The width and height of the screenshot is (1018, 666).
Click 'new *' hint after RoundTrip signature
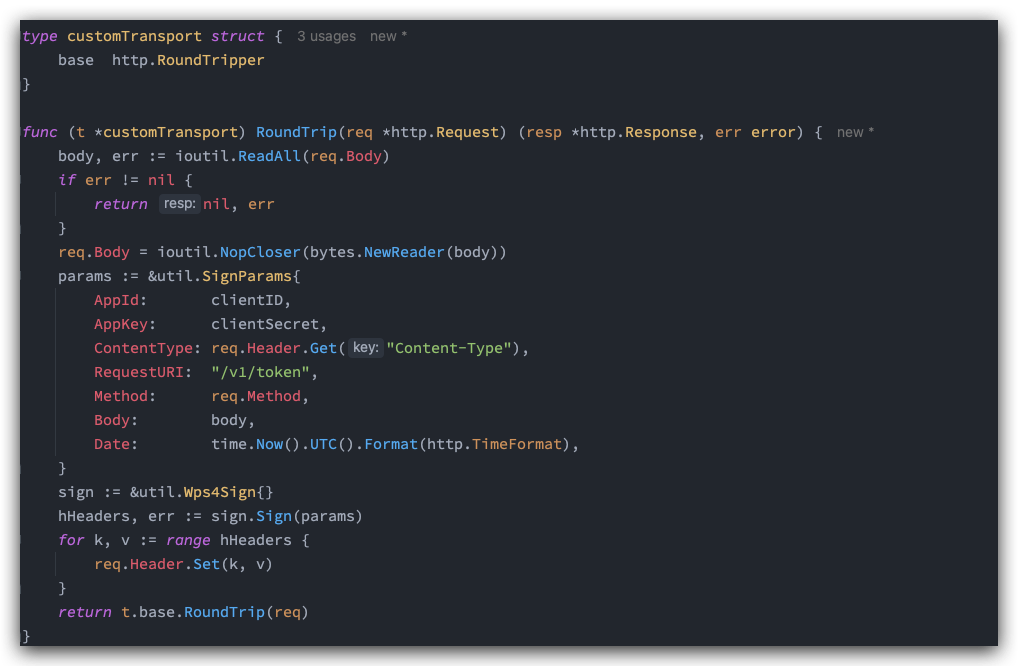click(x=855, y=132)
